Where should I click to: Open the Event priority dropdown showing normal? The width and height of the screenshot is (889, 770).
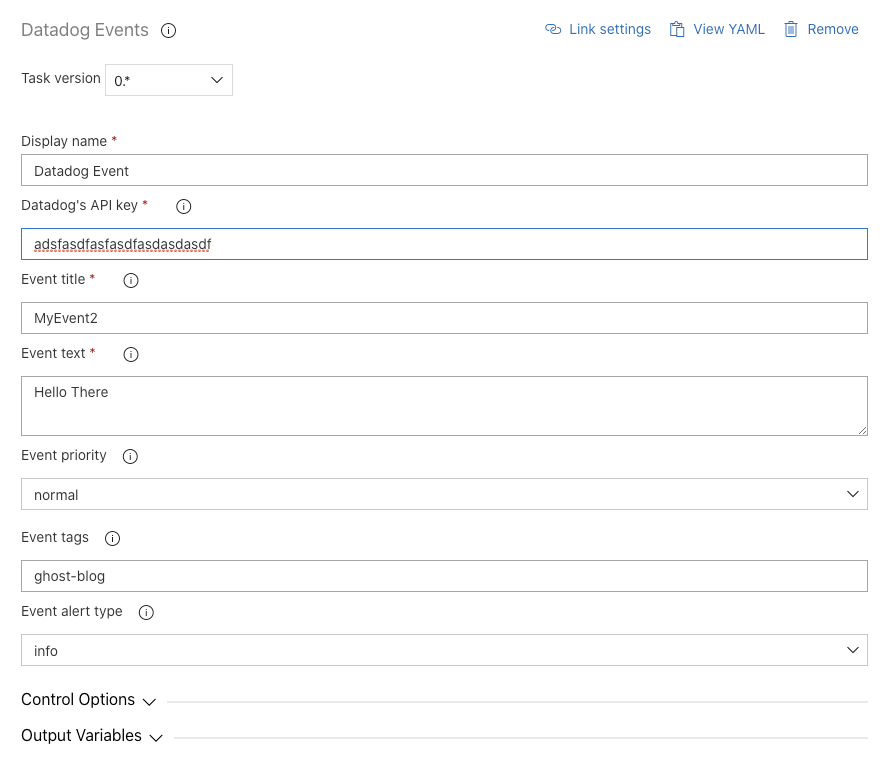coord(444,494)
